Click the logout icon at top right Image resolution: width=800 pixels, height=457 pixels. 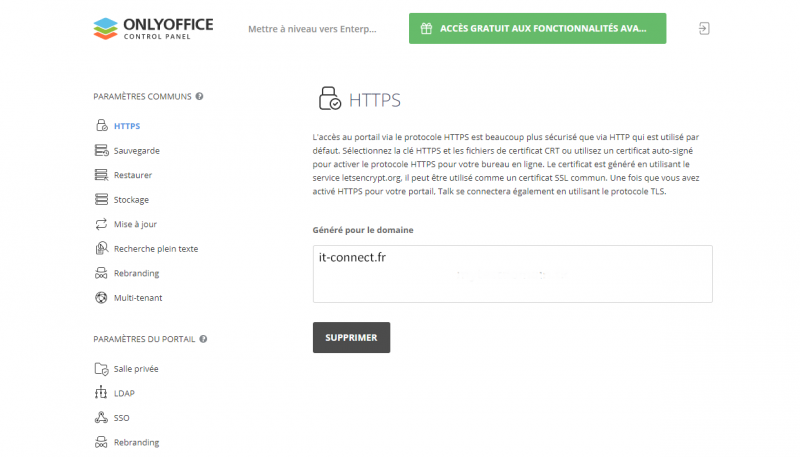pos(704,29)
